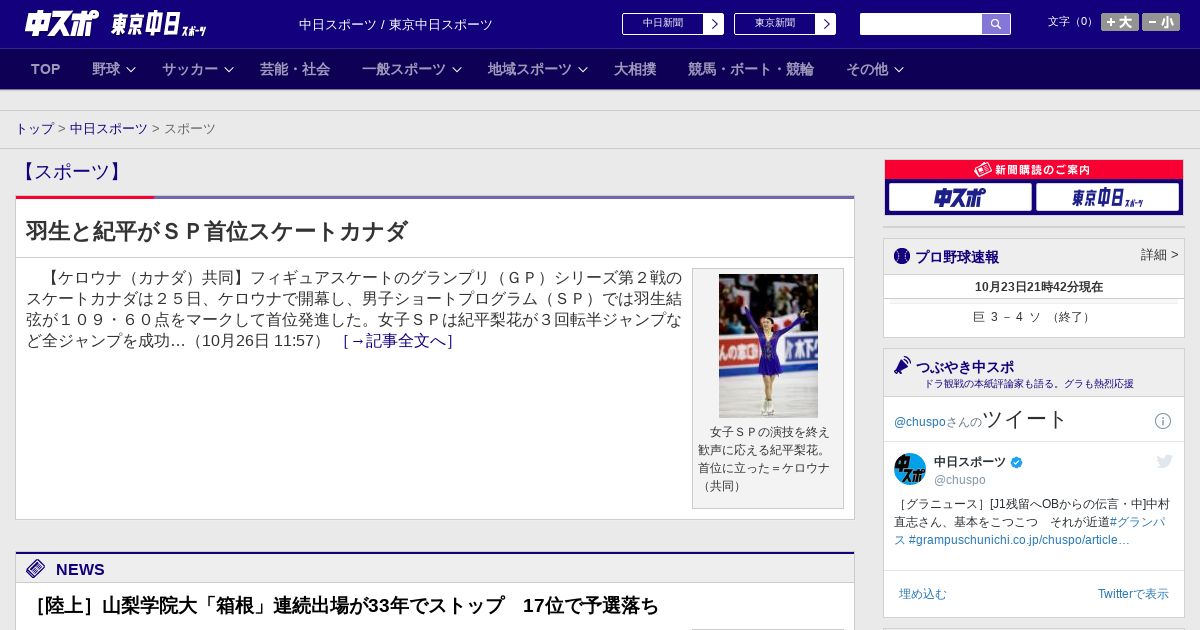Expand the 地域スポーツ dropdown menu

click(x=538, y=69)
